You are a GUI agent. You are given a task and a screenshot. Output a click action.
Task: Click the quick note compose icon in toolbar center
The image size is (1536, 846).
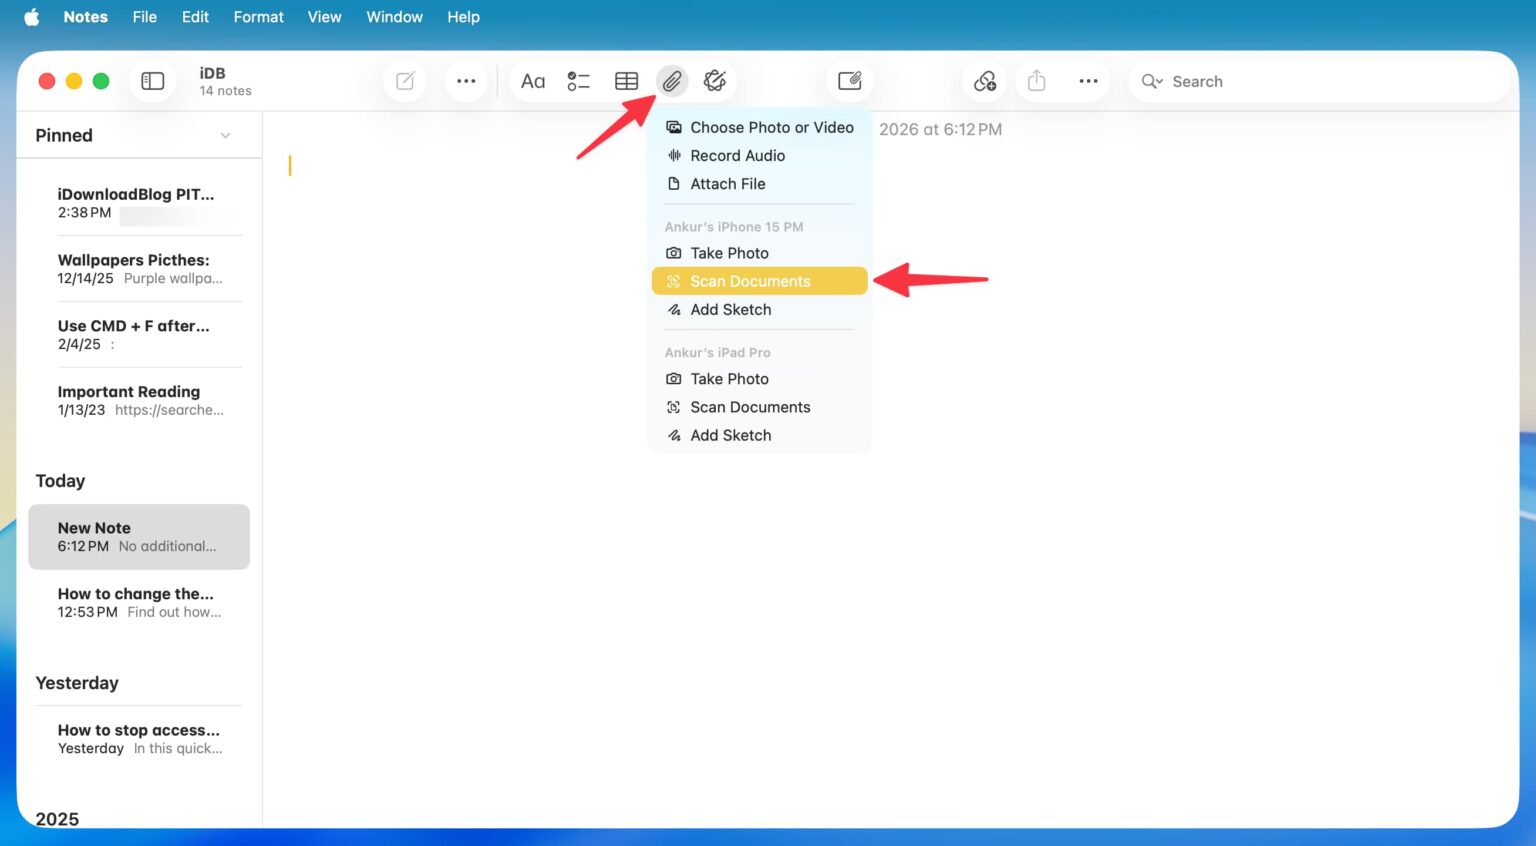(850, 81)
